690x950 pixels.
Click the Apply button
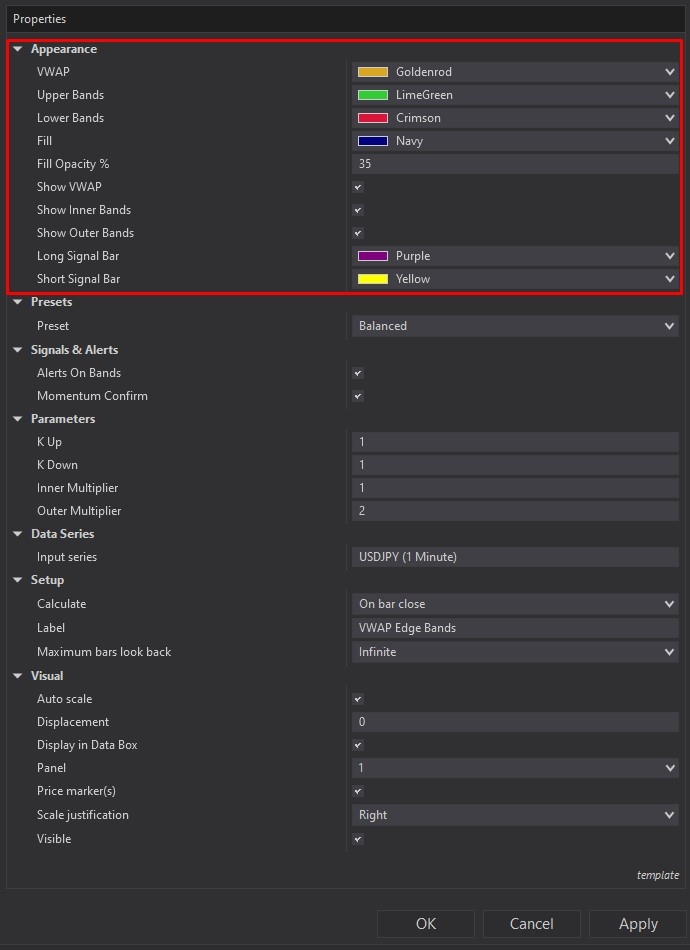(x=637, y=923)
